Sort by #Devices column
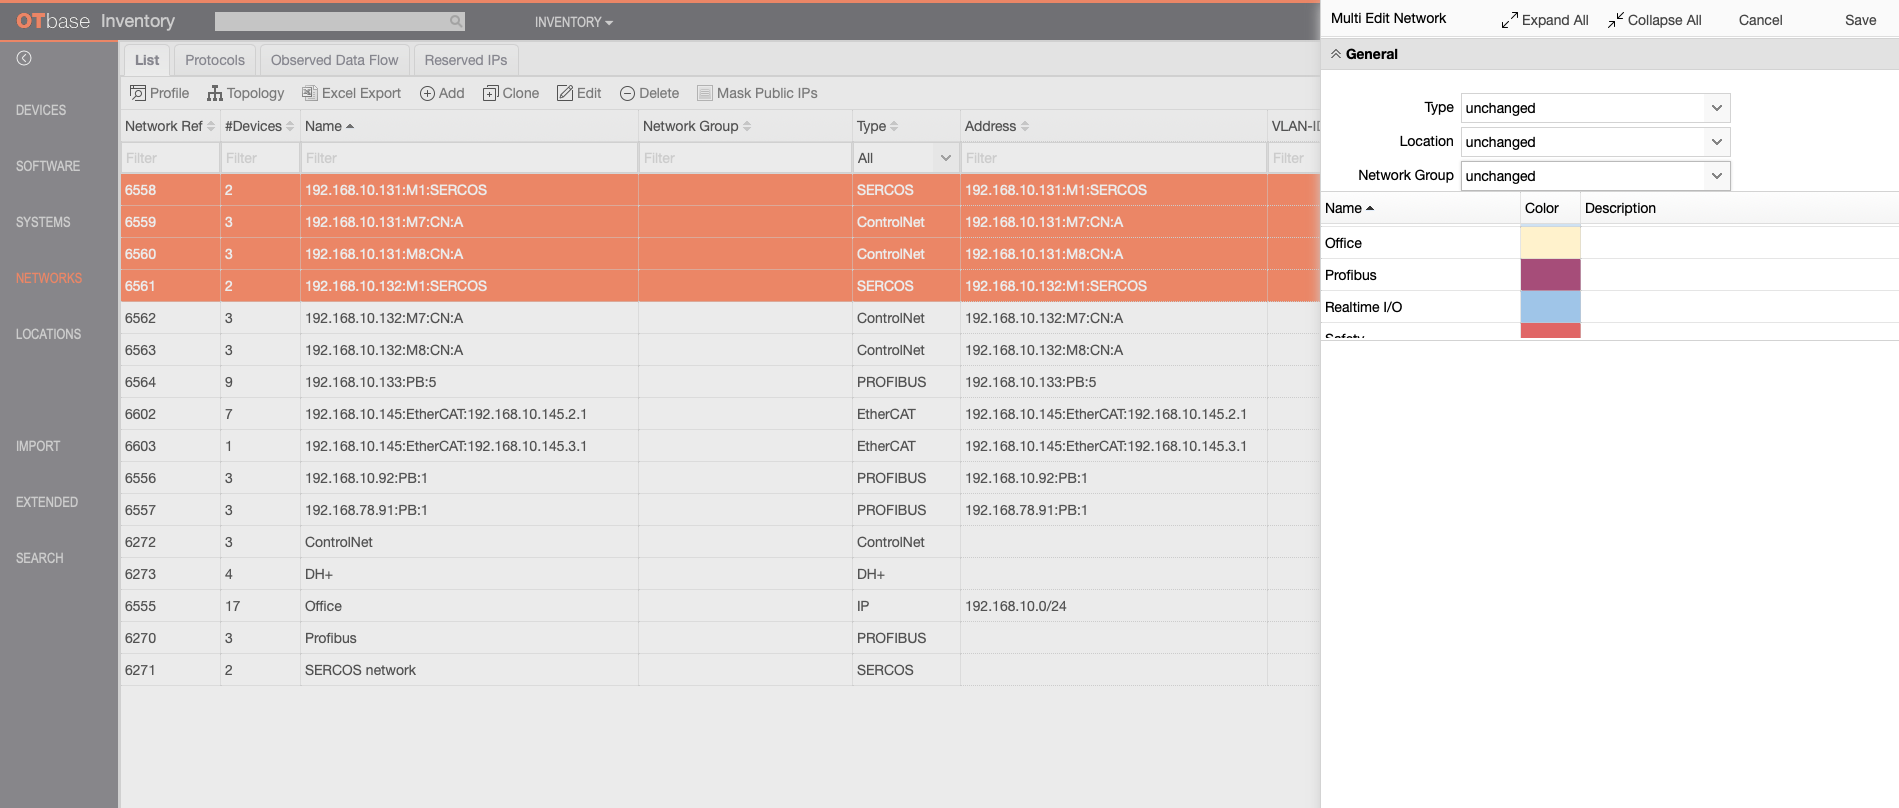Viewport: 1899px width, 808px height. pyautogui.click(x=259, y=126)
